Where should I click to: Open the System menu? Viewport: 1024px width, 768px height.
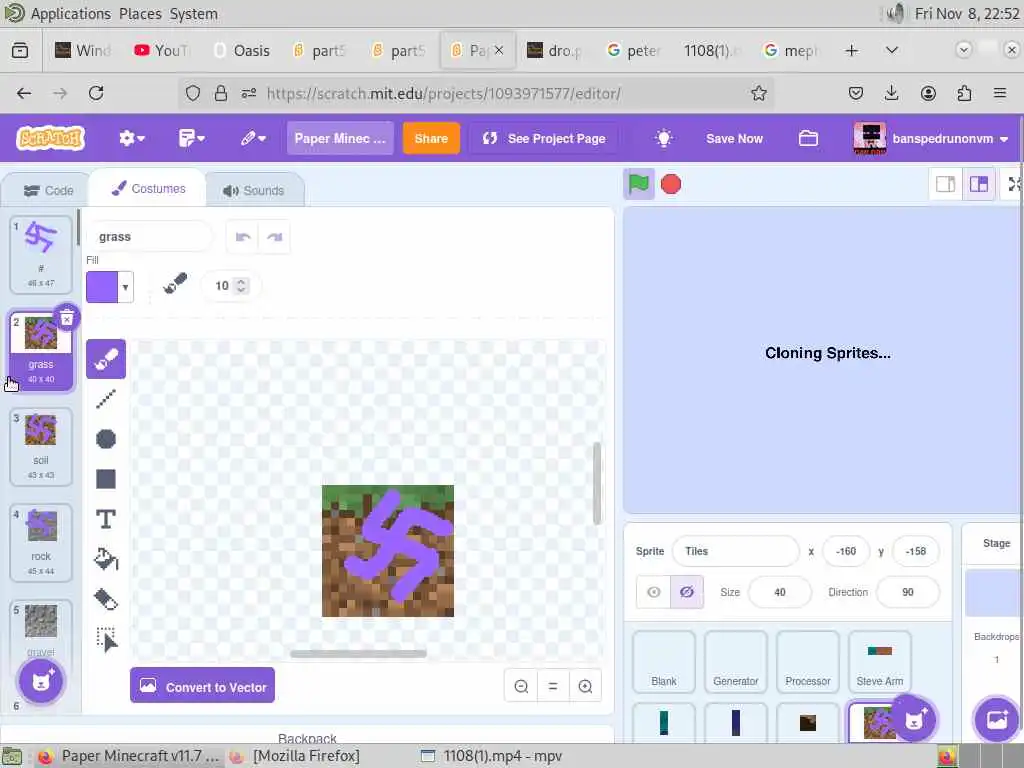click(193, 14)
